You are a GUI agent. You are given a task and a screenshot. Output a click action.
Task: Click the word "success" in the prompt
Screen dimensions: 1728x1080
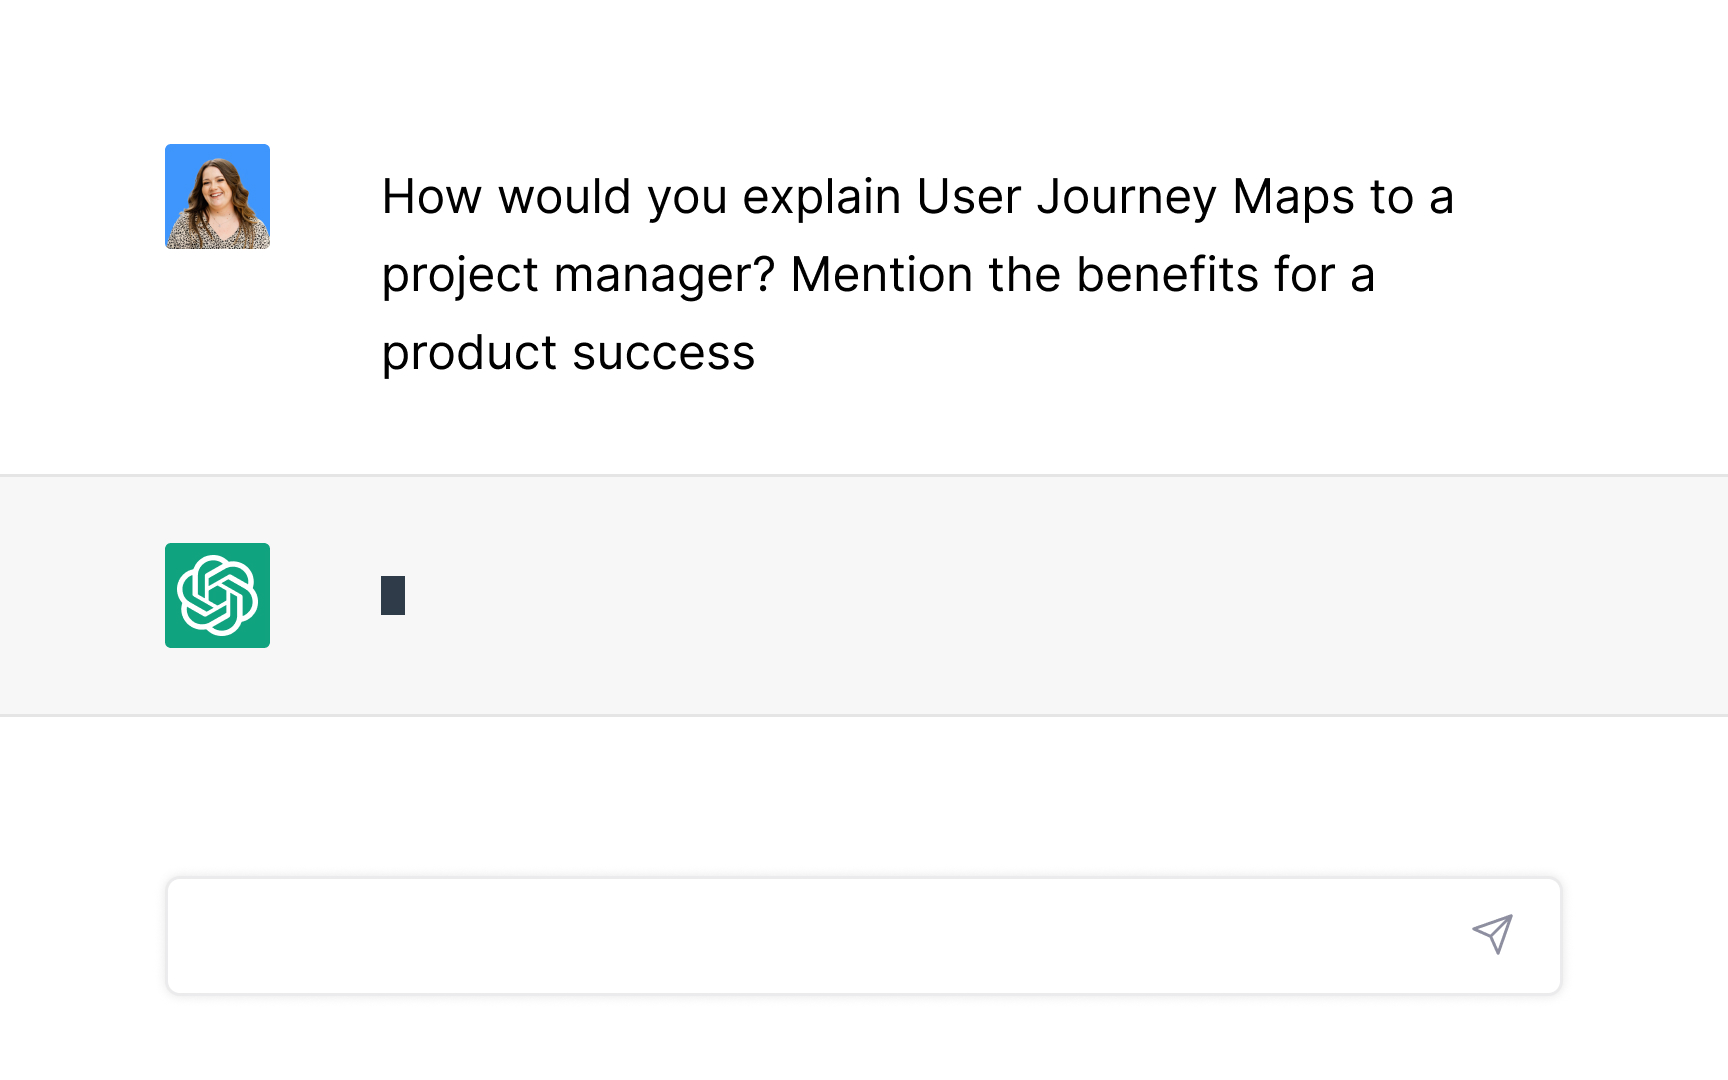click(663, 353)
